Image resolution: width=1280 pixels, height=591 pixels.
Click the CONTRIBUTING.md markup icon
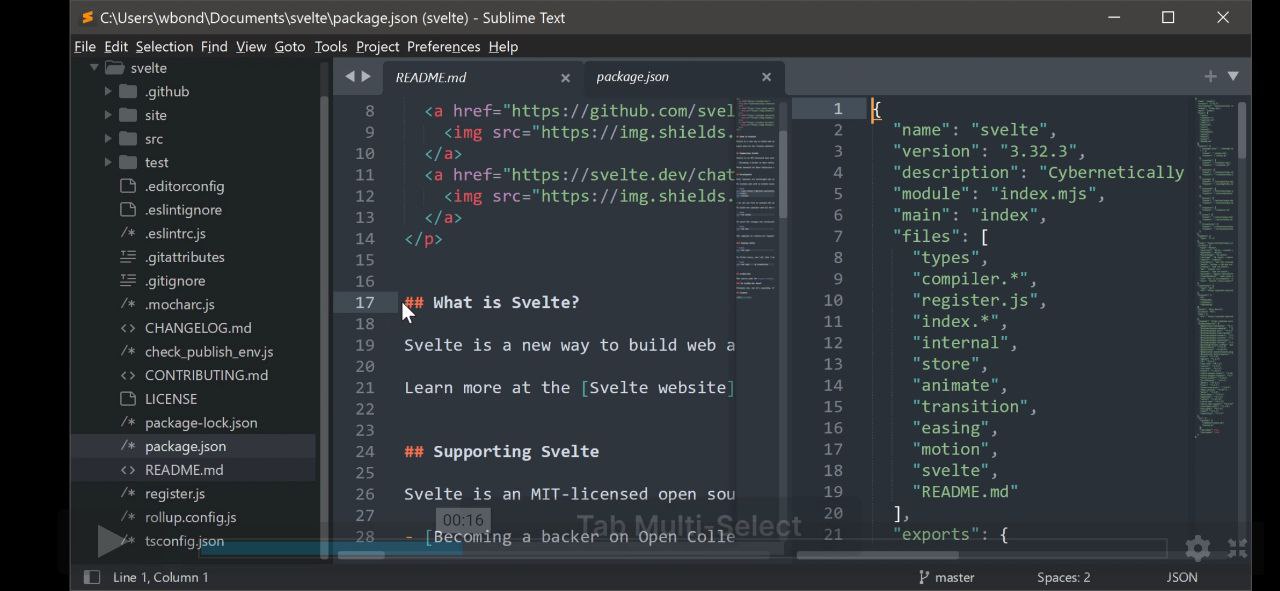click(128, 375)
